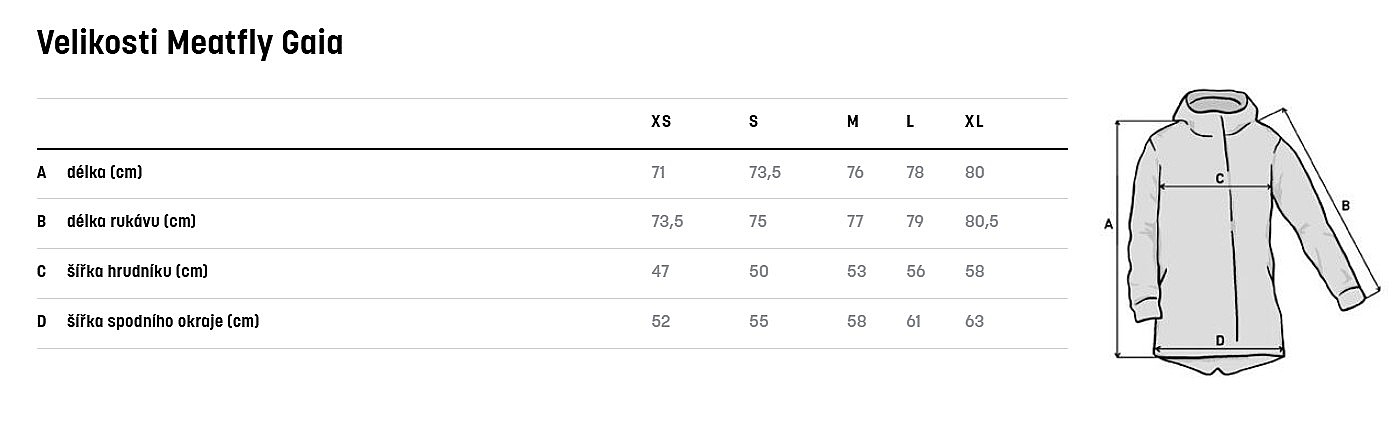Viewport: 1392px width, 443px height.
Task: Select the XL sleeve length value 80,5
Action: pos(981,221)
